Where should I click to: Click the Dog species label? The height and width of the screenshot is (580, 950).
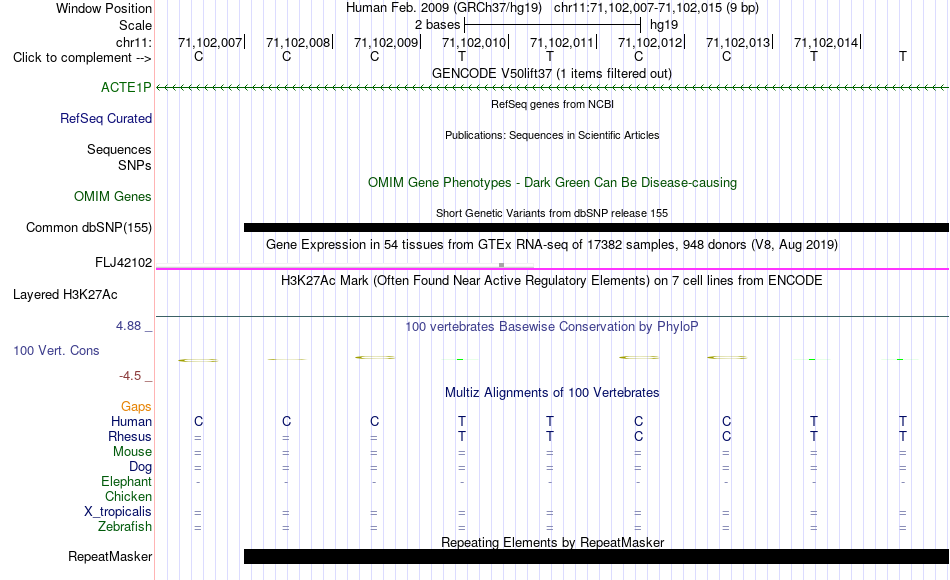pos(141,467)
